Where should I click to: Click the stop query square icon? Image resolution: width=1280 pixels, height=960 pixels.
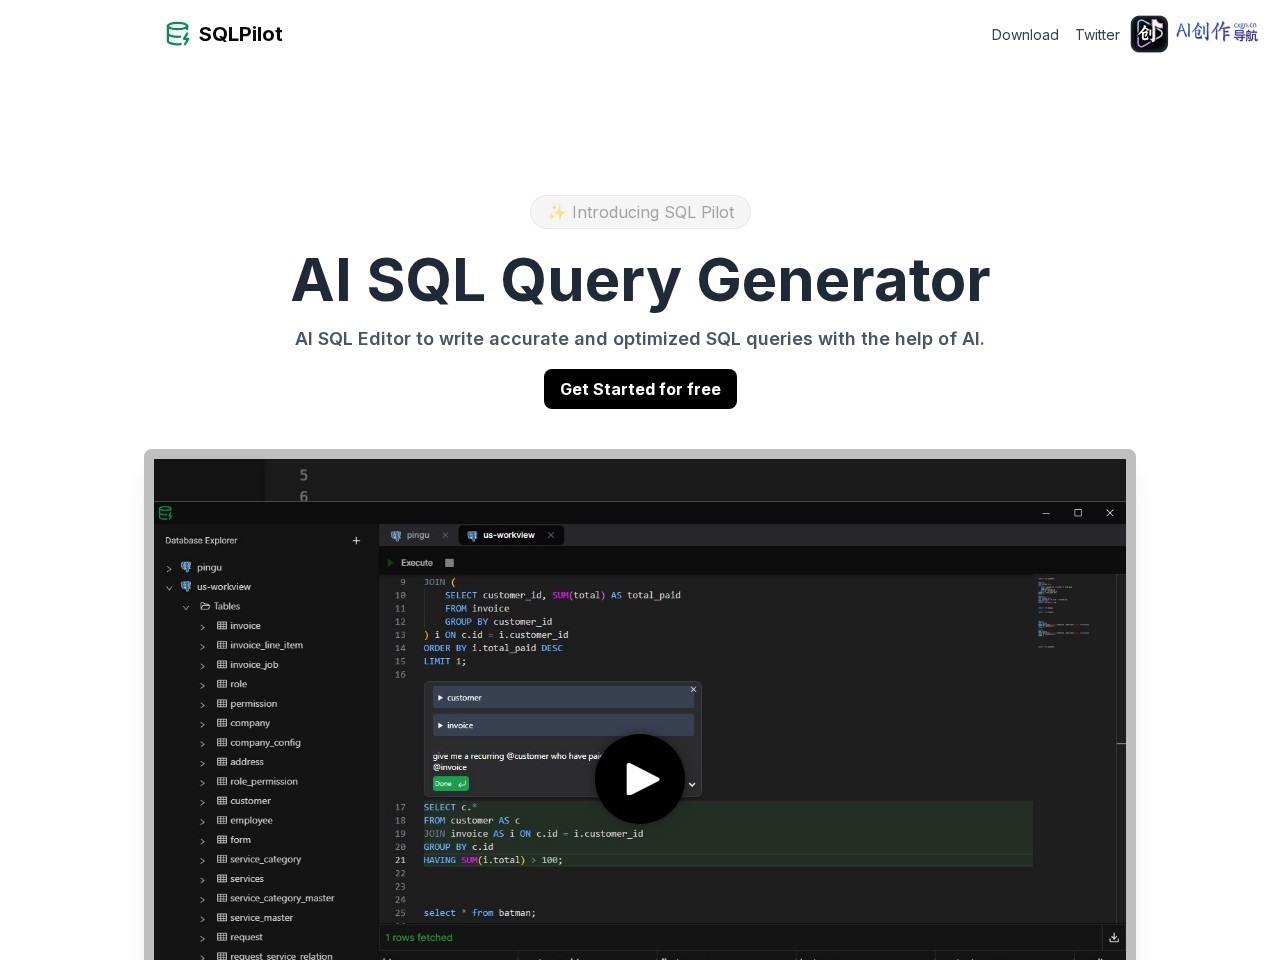[x=450, y=563]
